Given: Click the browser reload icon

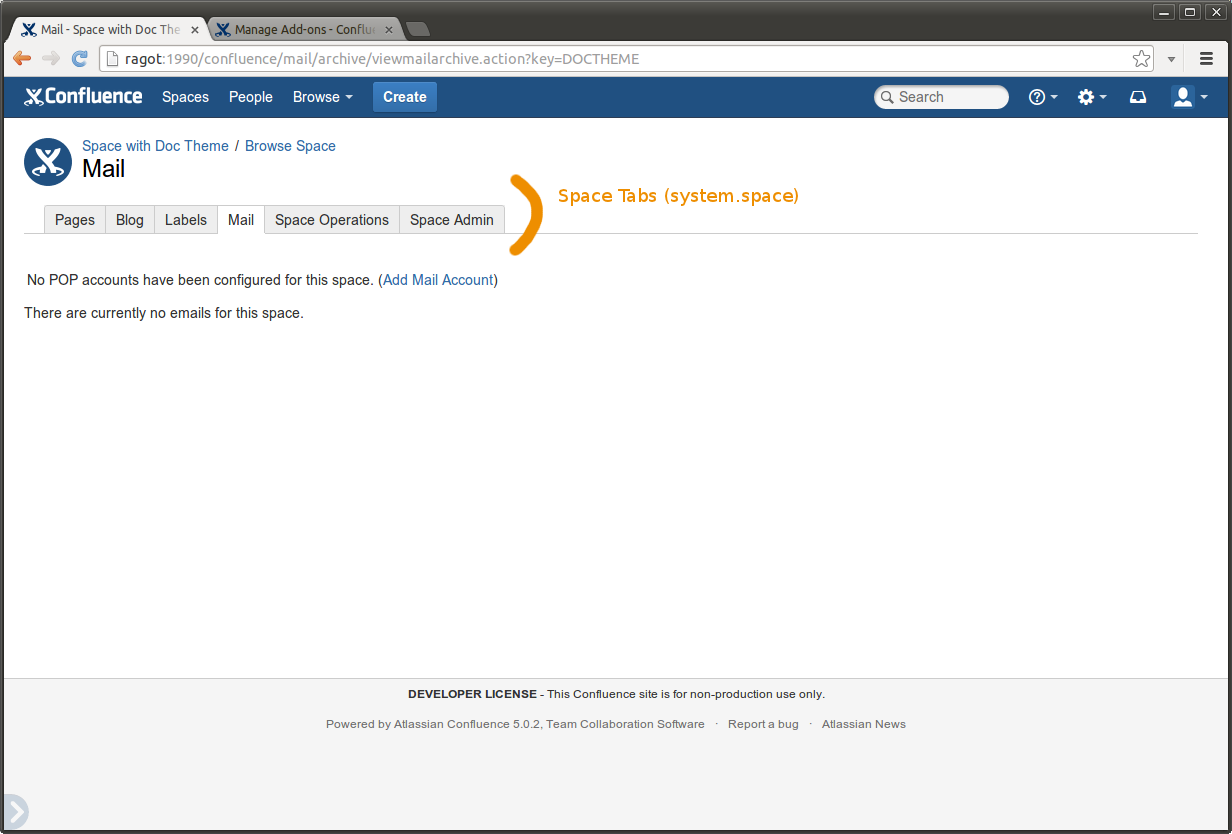Looking at the screenshot, I should pos(79,59).
